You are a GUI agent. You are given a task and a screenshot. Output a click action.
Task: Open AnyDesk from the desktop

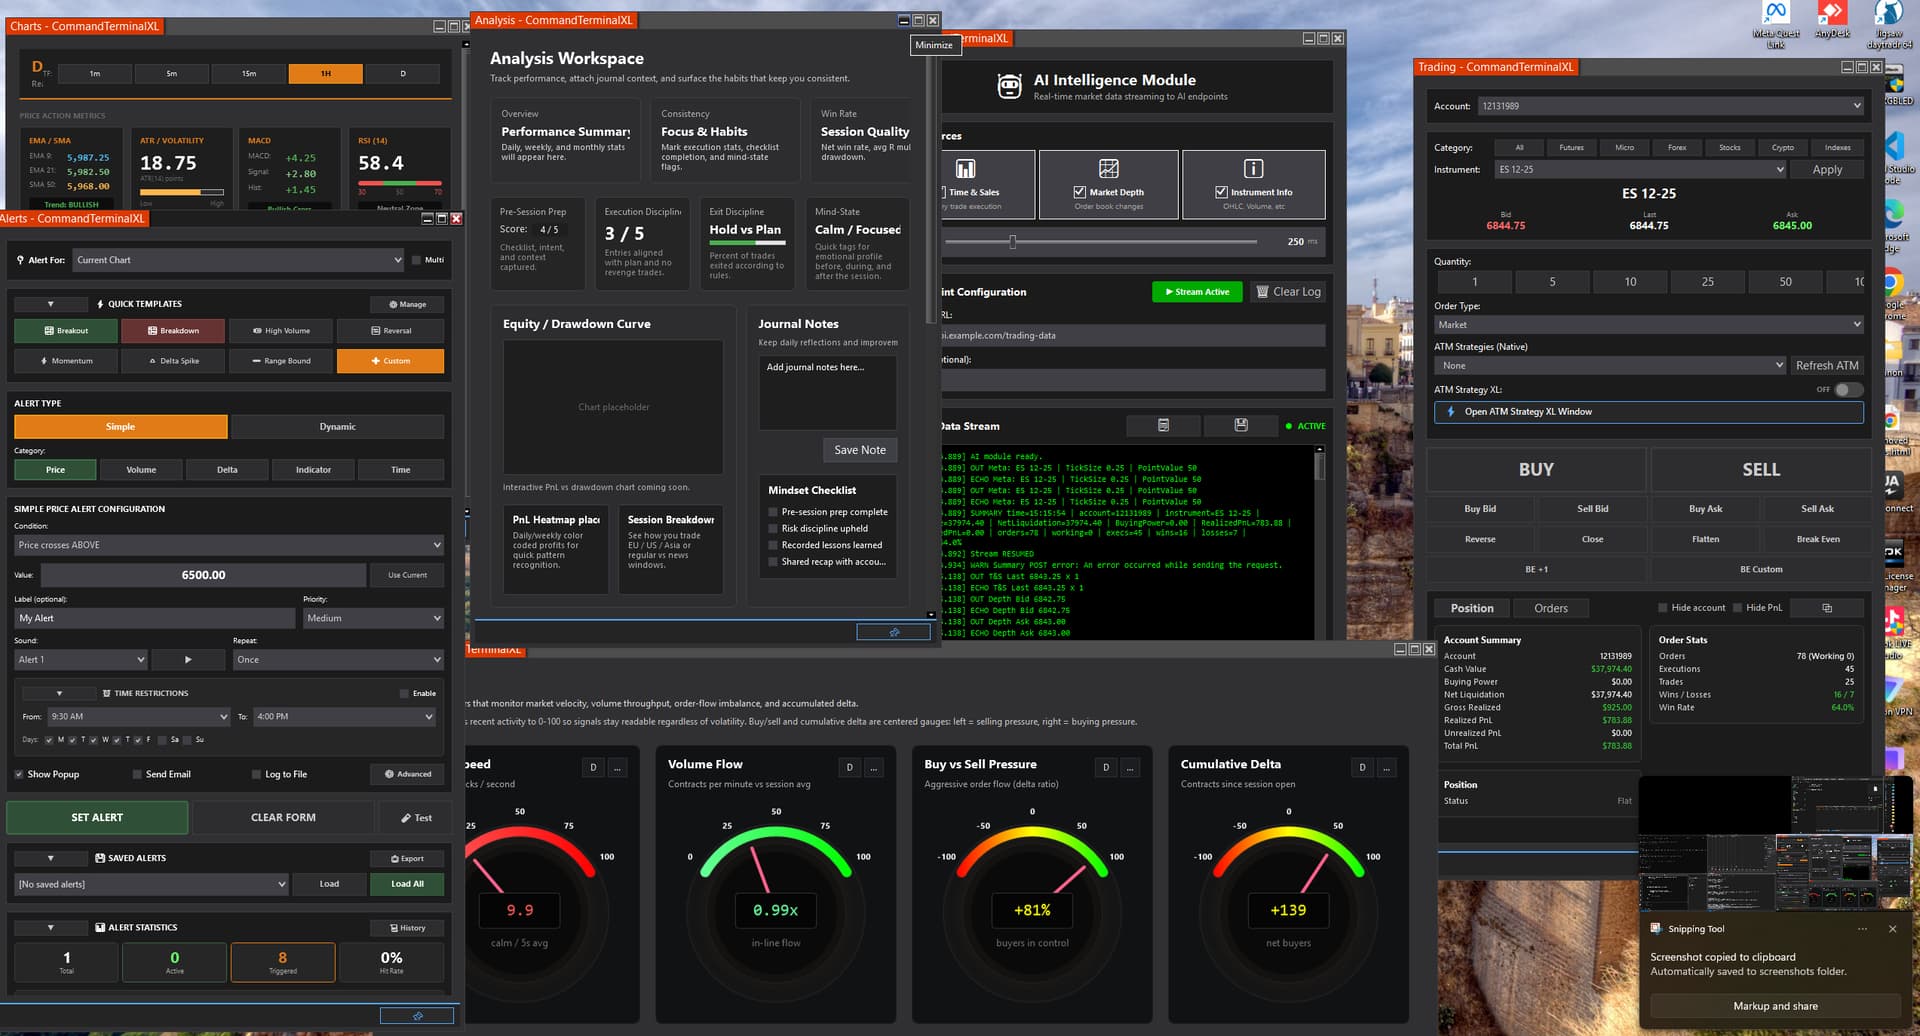(x=1832, y=16)
